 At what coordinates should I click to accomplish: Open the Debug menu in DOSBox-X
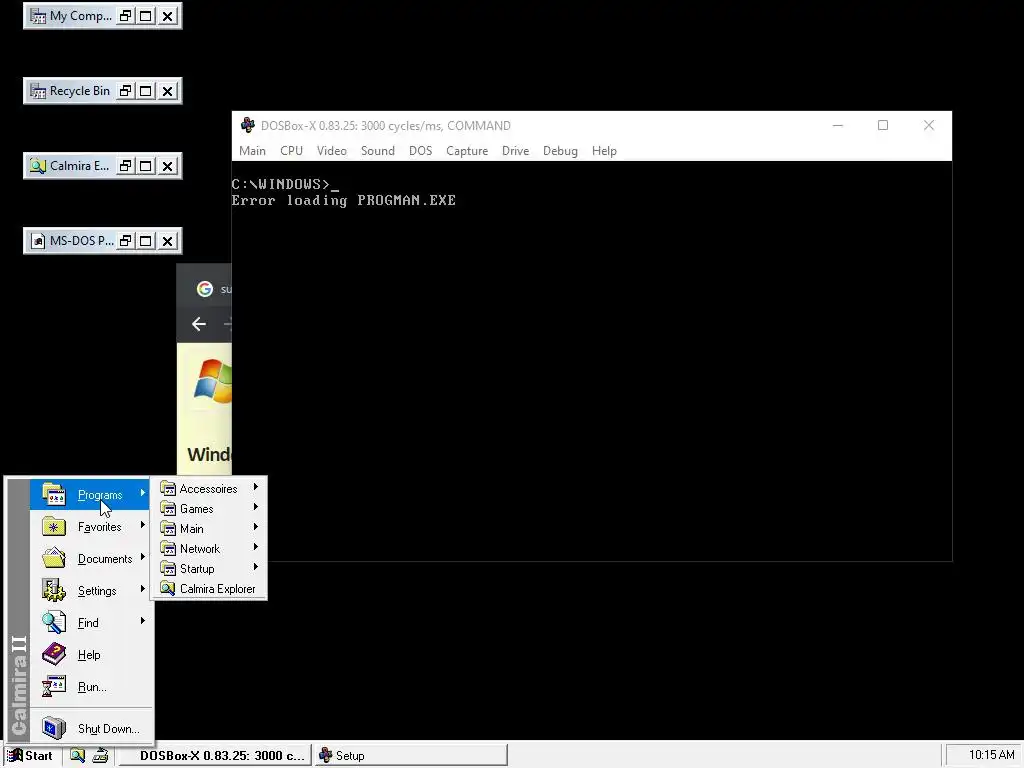[560, 151]
